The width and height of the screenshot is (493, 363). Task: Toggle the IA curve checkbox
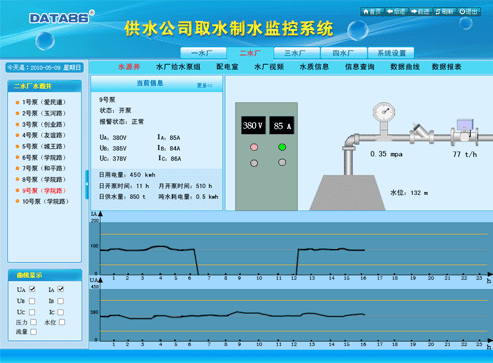[x=61, y=289]
